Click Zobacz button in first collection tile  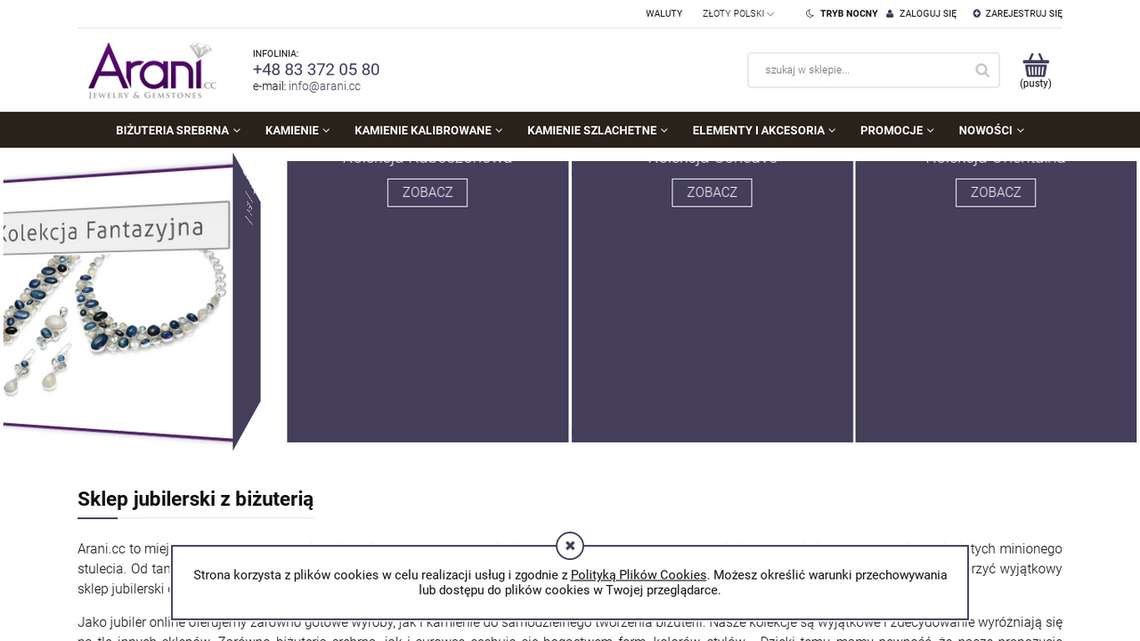(427, 192)
